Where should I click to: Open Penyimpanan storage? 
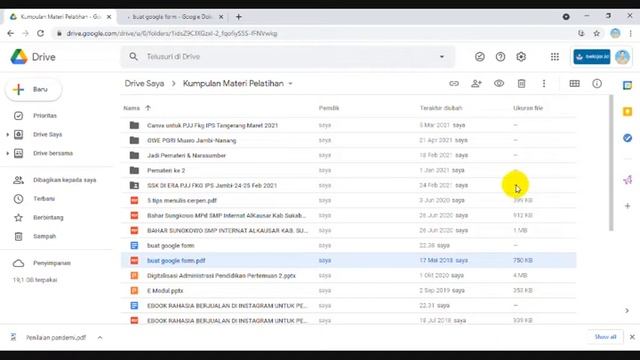pyautogui.click(x=52, y=263)
